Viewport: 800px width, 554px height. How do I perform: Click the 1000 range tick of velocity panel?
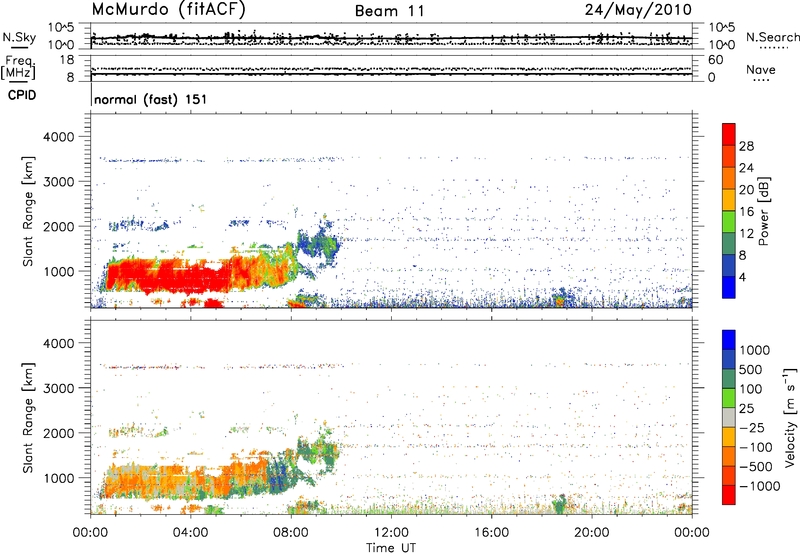tap(58, 478)
